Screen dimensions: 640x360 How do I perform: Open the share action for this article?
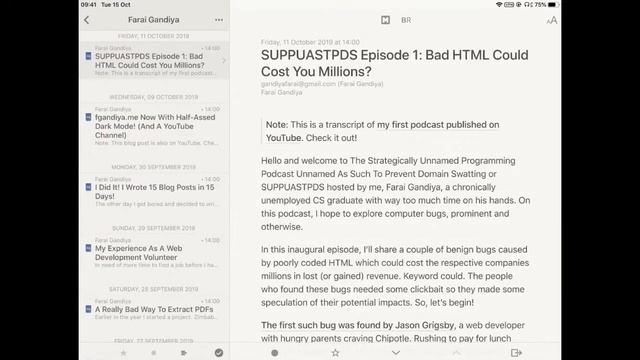516,353
